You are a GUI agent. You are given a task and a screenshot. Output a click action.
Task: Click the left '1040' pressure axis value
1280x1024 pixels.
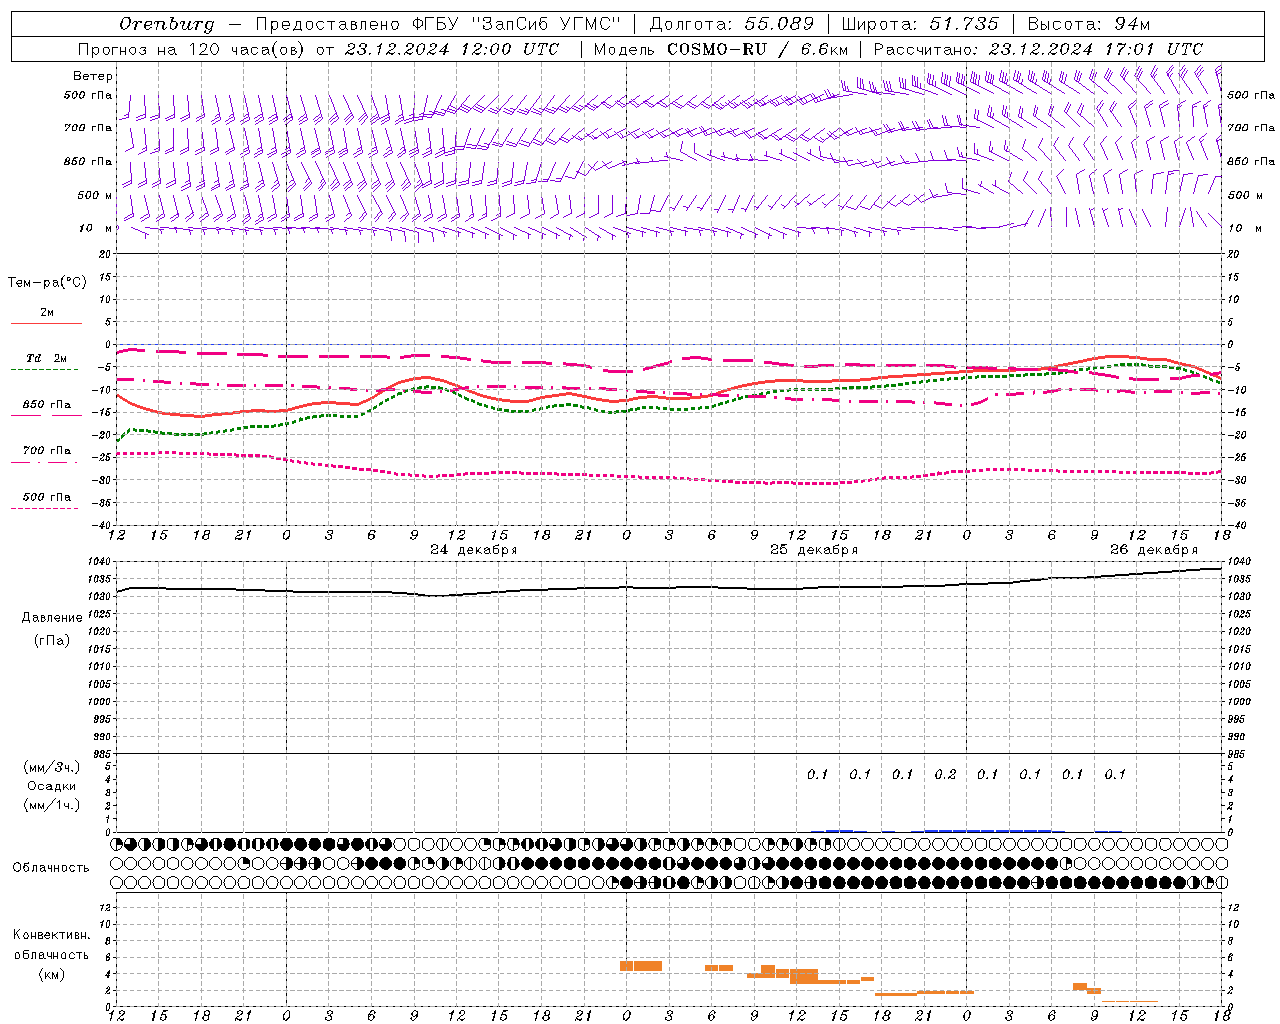101,562
